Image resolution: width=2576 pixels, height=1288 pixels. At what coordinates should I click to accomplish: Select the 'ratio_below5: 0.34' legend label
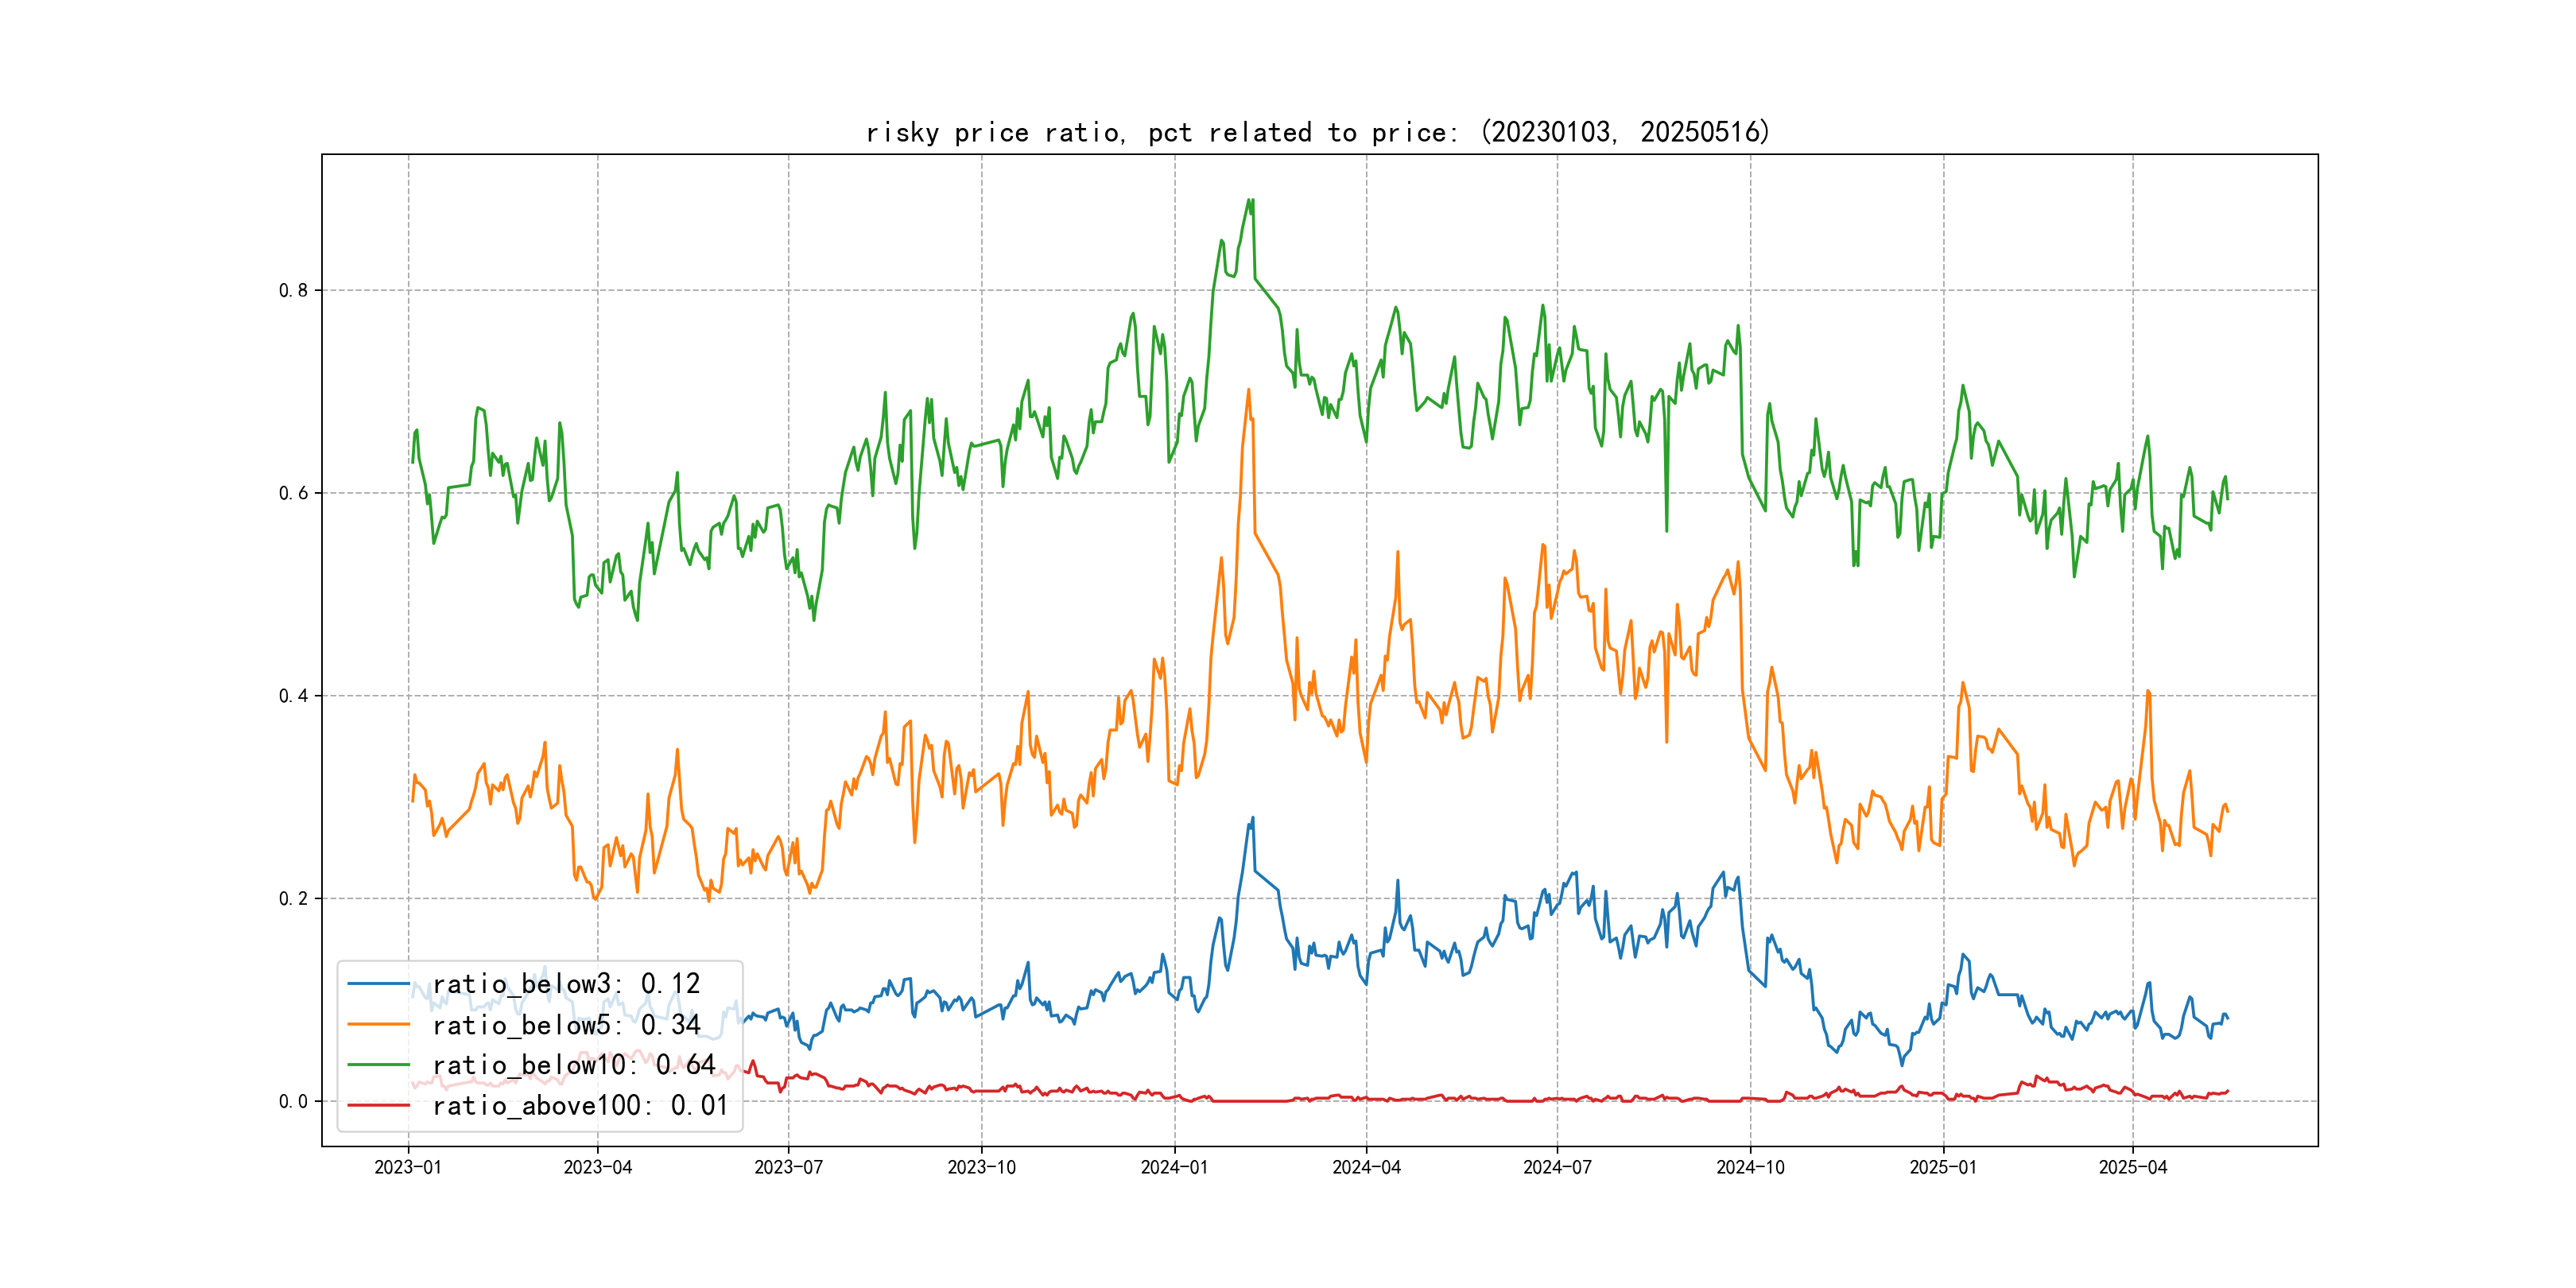(x=566, y=1024)
